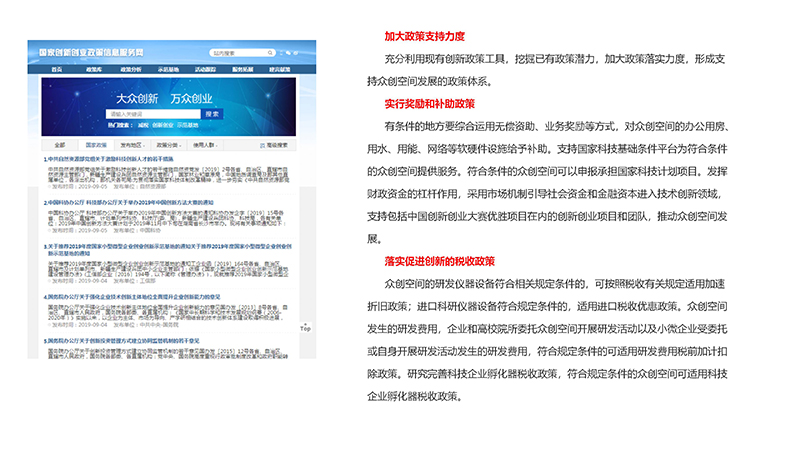
Task: Open 首页 in website navigation bar
Action: (x=57, y=69)
